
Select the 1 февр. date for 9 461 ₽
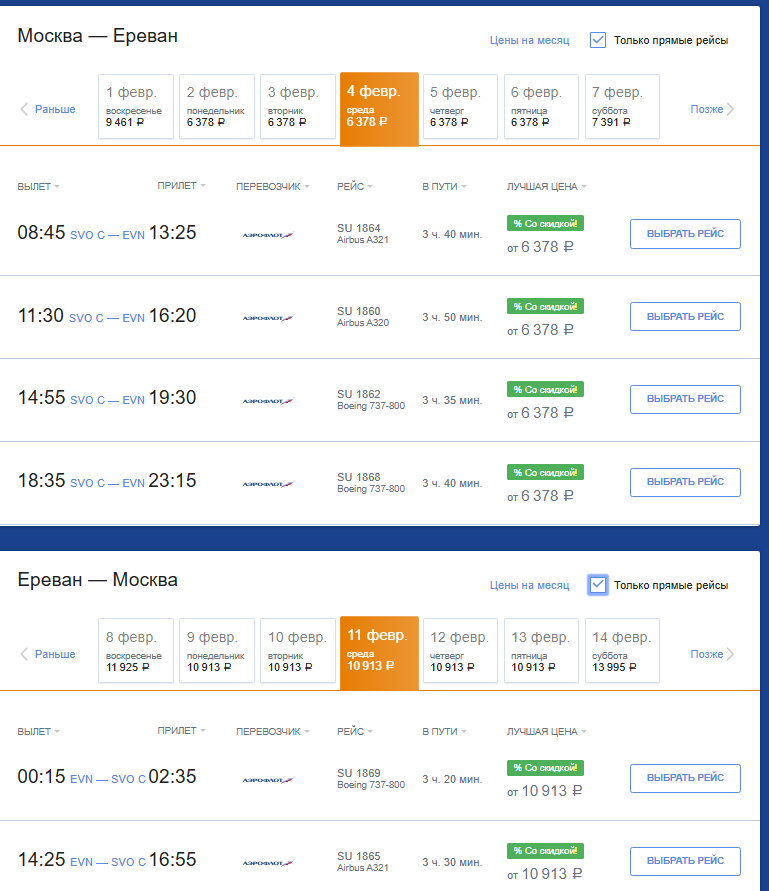tap(136, 106)
